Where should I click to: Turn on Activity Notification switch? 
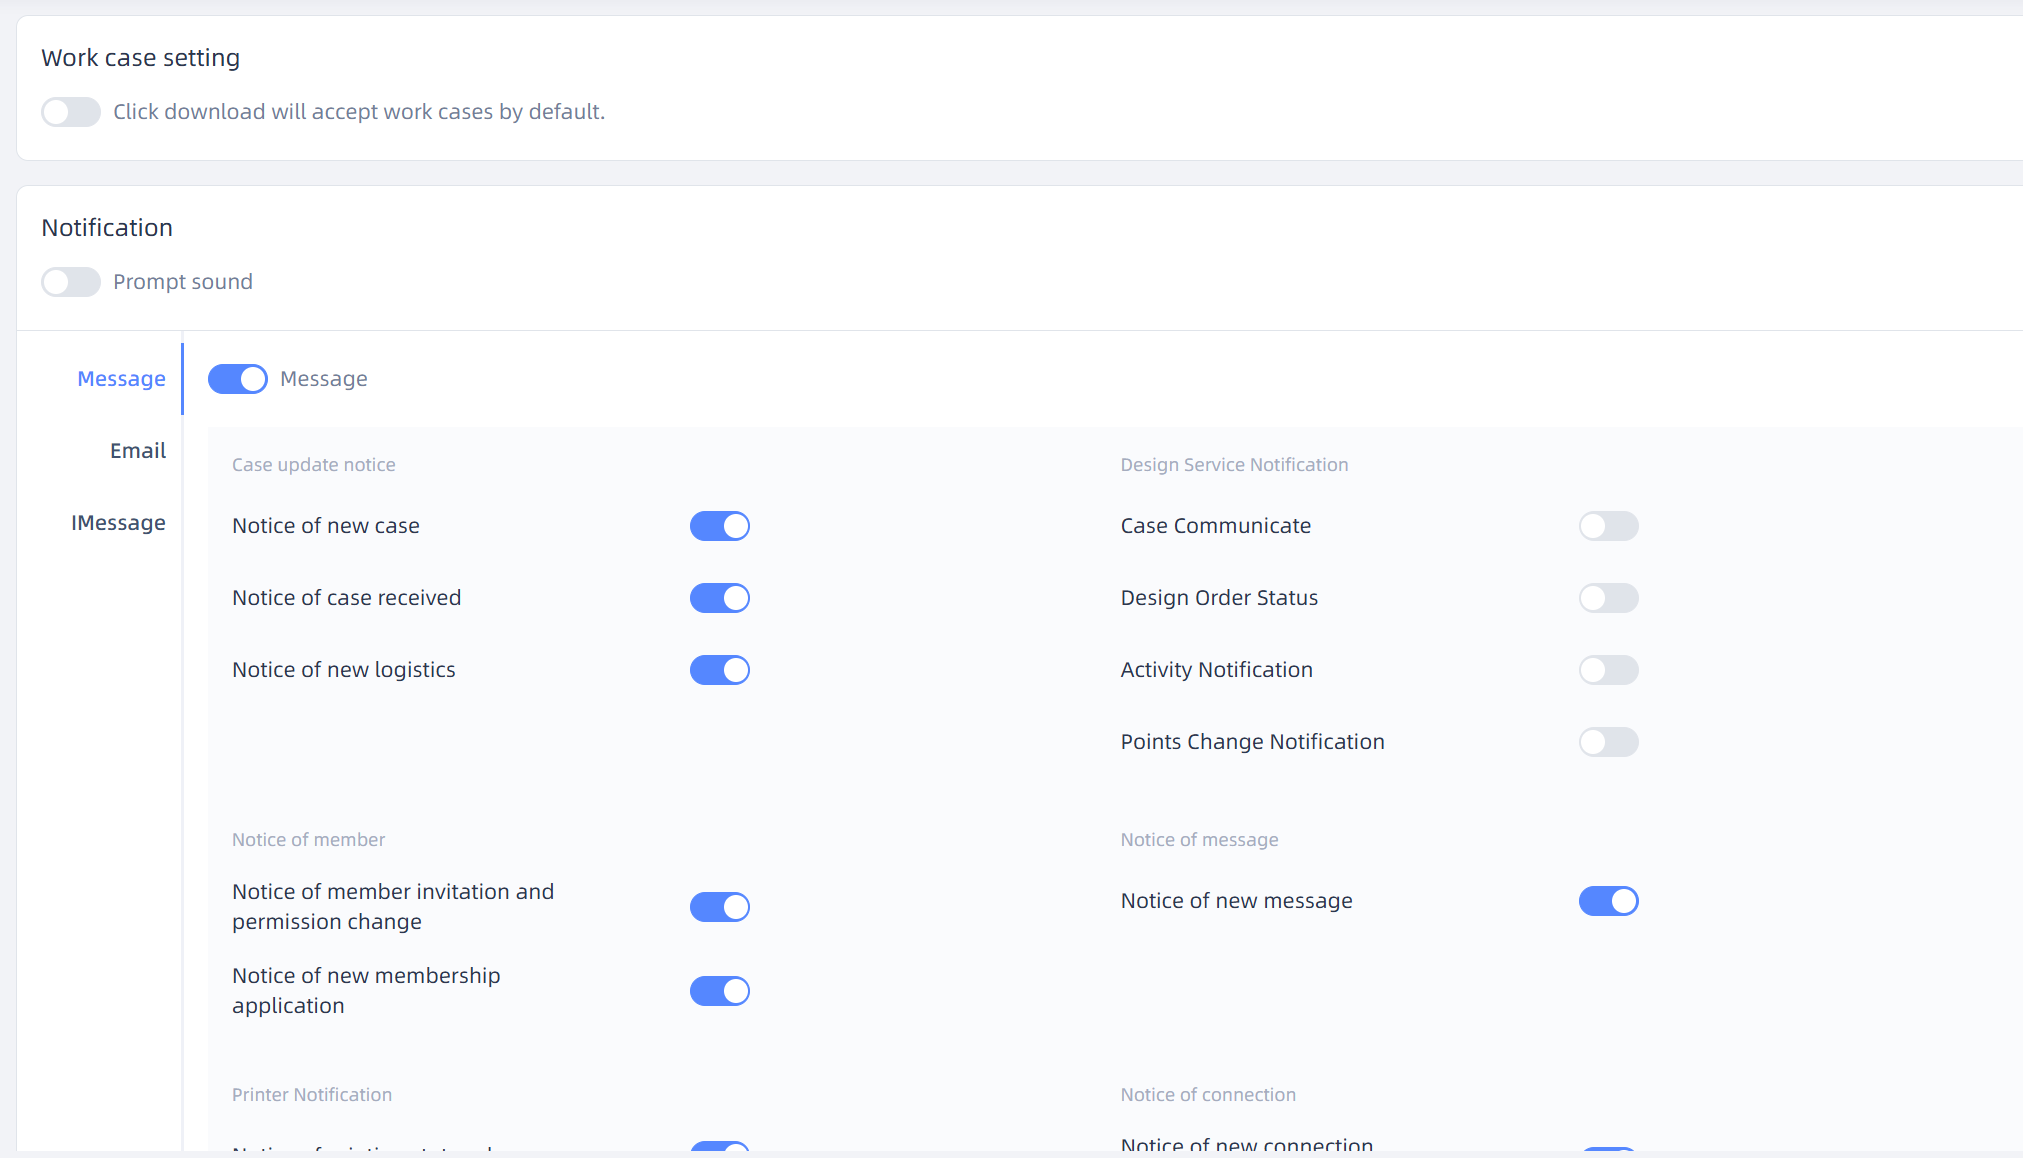click(x=1608, y=670)
